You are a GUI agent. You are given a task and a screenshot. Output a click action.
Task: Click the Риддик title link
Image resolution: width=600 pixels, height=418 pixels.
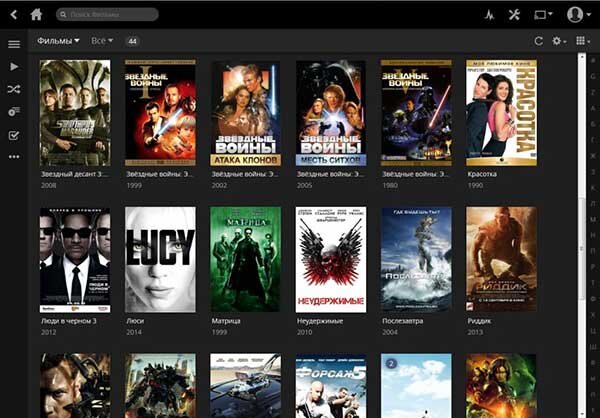(479, 321)
